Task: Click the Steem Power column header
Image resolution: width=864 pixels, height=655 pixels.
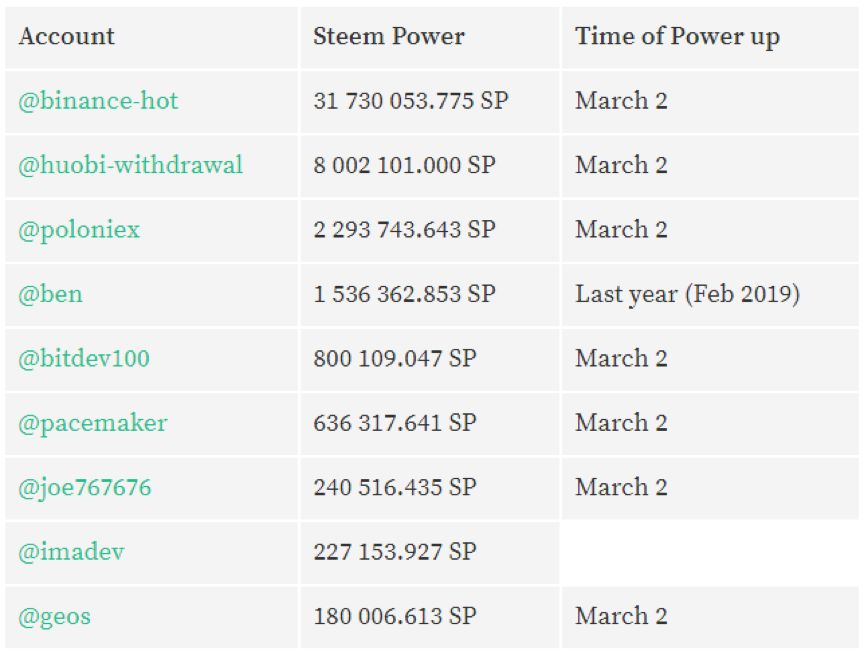Action: [x=389, y=37]
